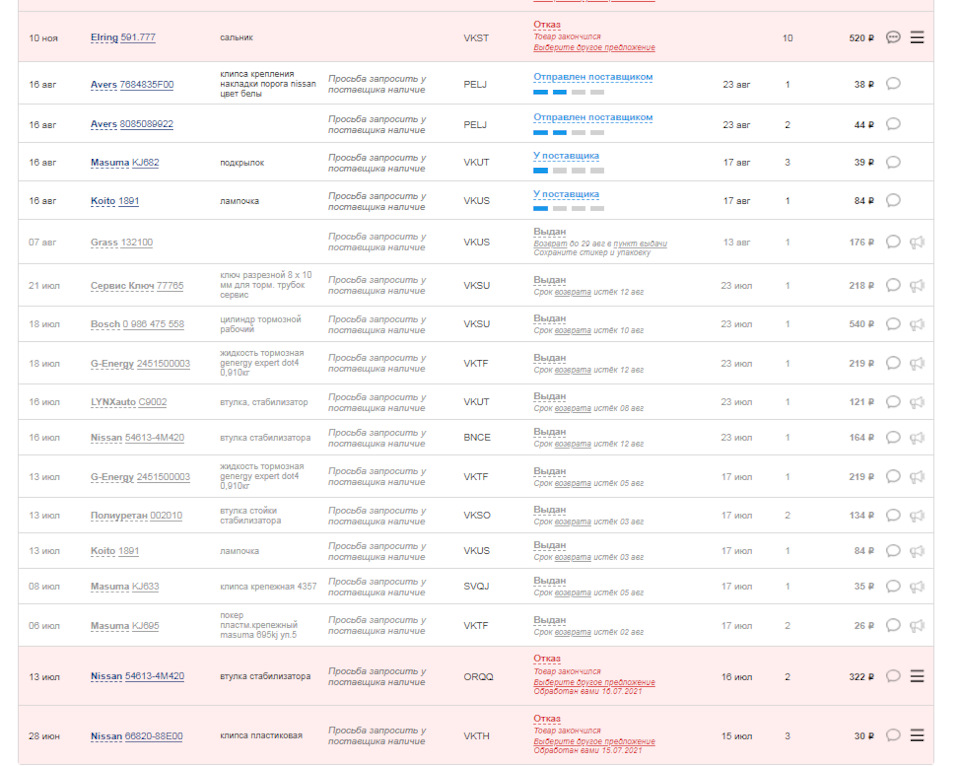The height and width of the screenshot is (766, 960).
Task: Click delivery progress bar for Masuma KJ682
Action: (x=569, y=171)
